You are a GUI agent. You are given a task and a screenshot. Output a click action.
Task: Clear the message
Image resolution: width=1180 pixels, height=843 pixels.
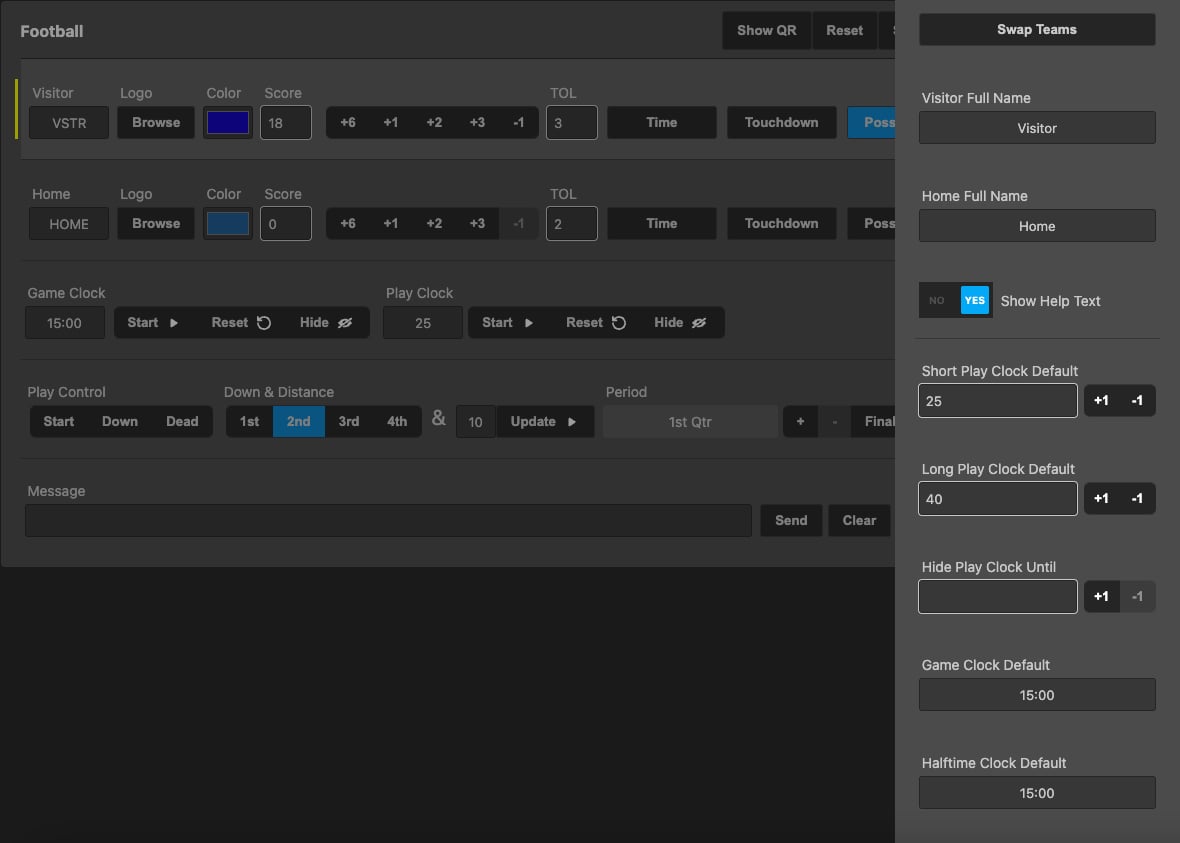point(859,520)
